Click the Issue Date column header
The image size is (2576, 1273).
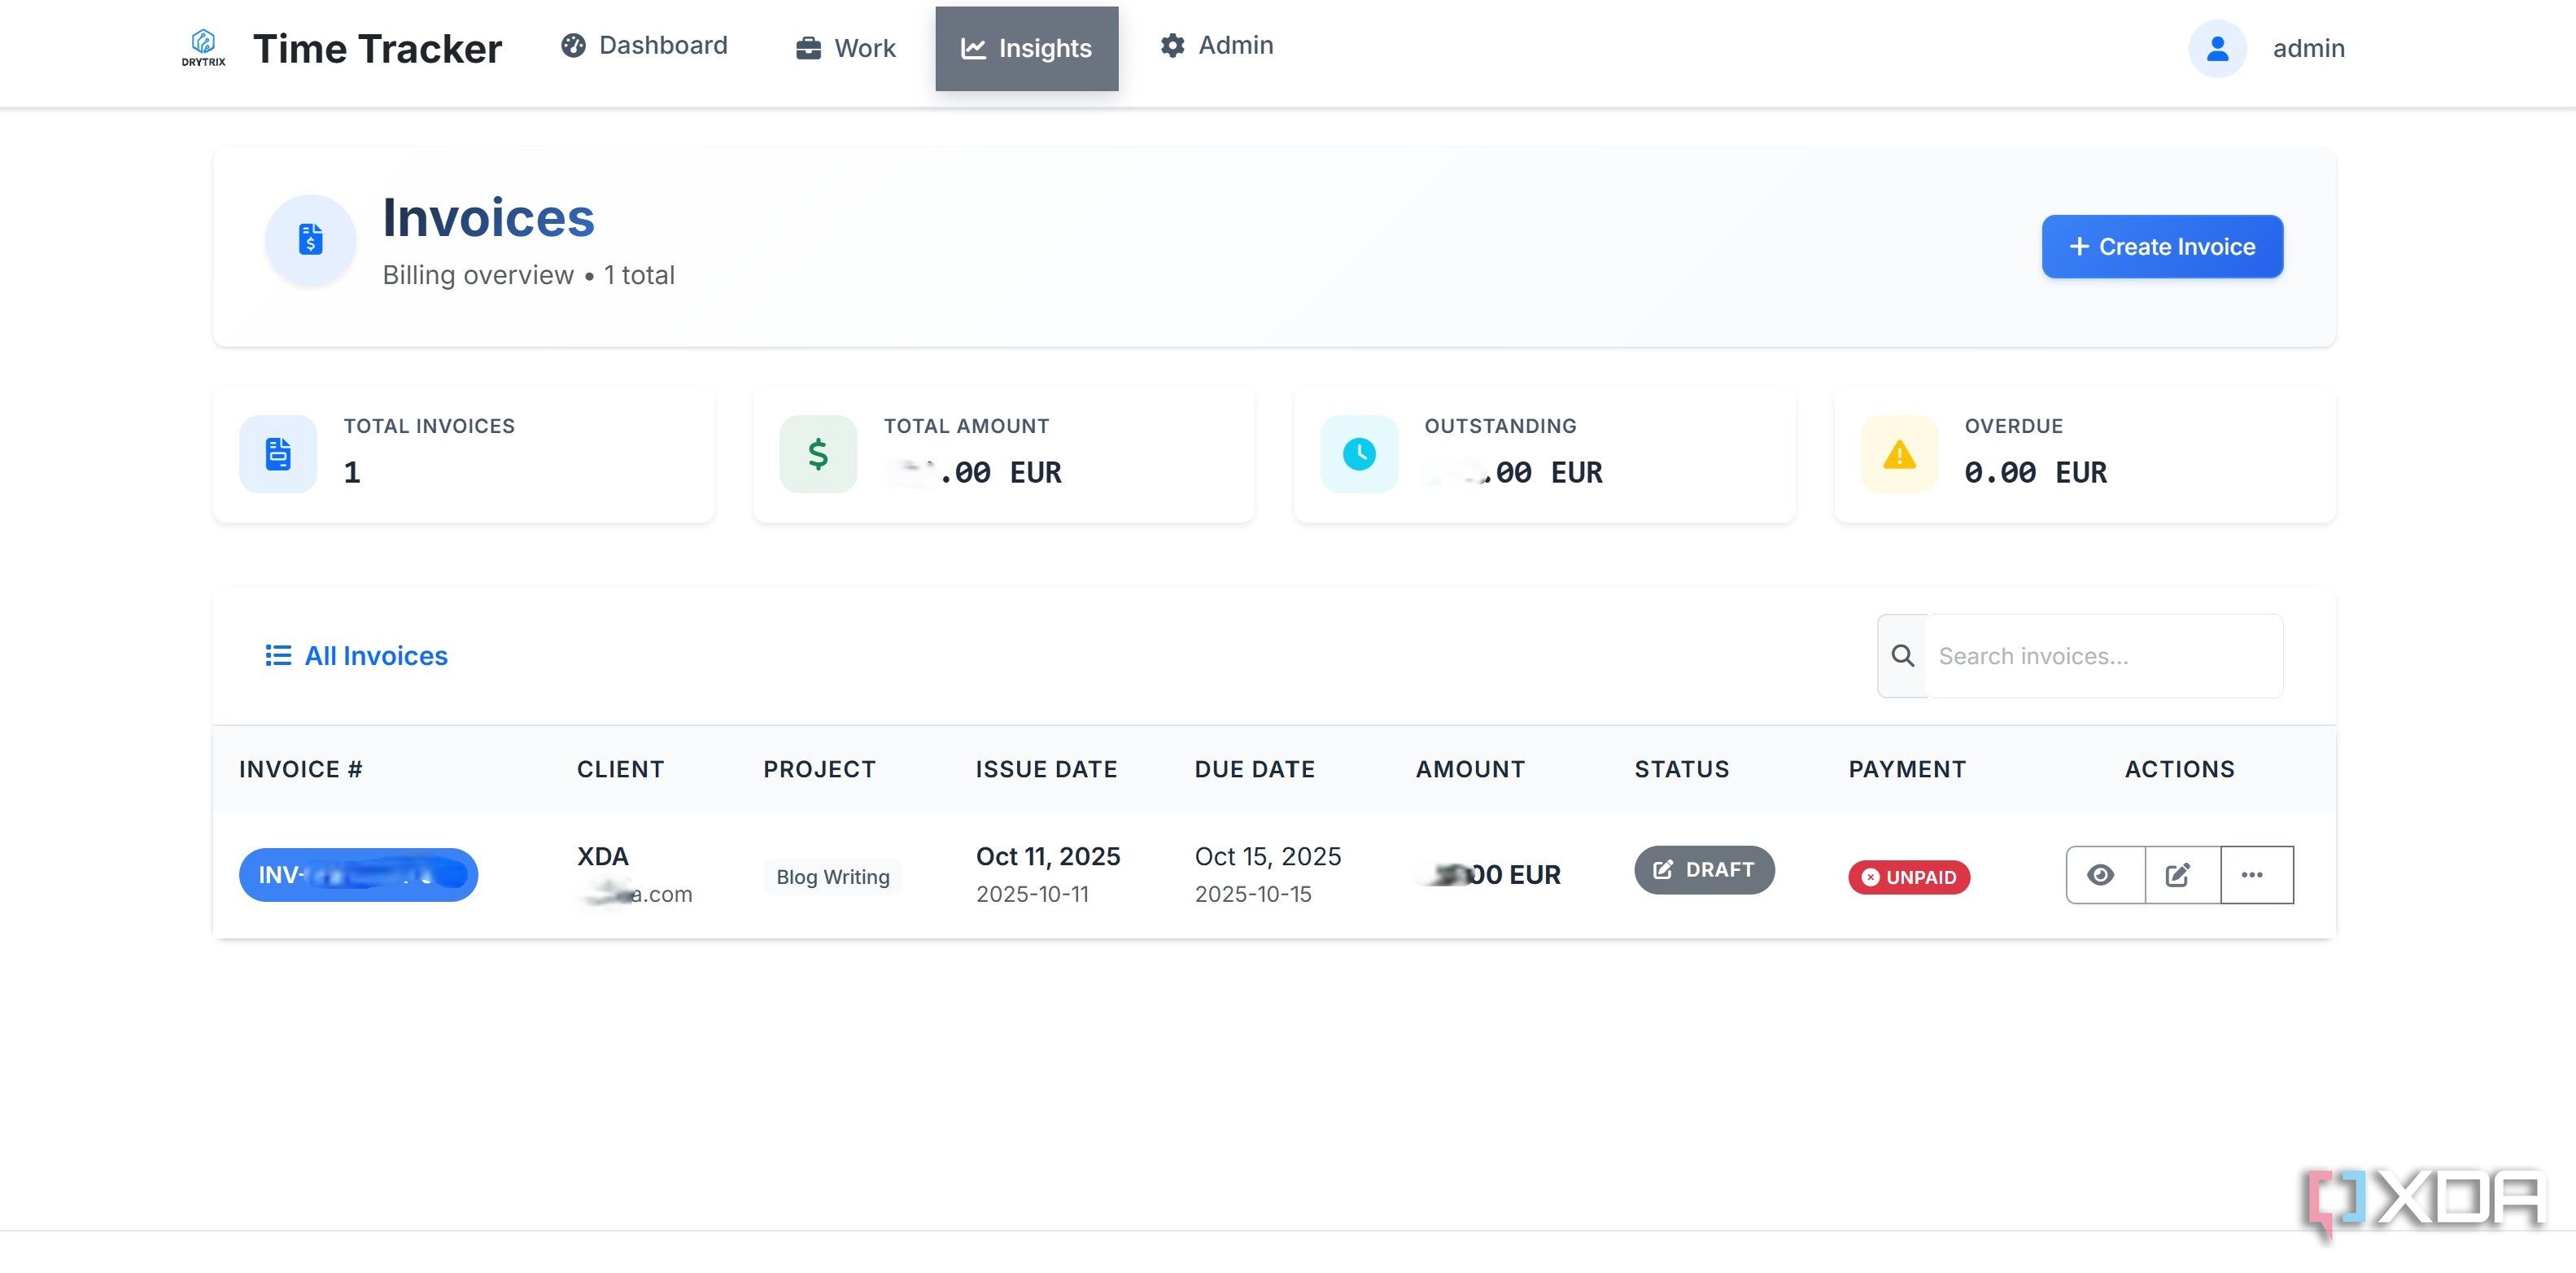click(x=1046, y=769)
